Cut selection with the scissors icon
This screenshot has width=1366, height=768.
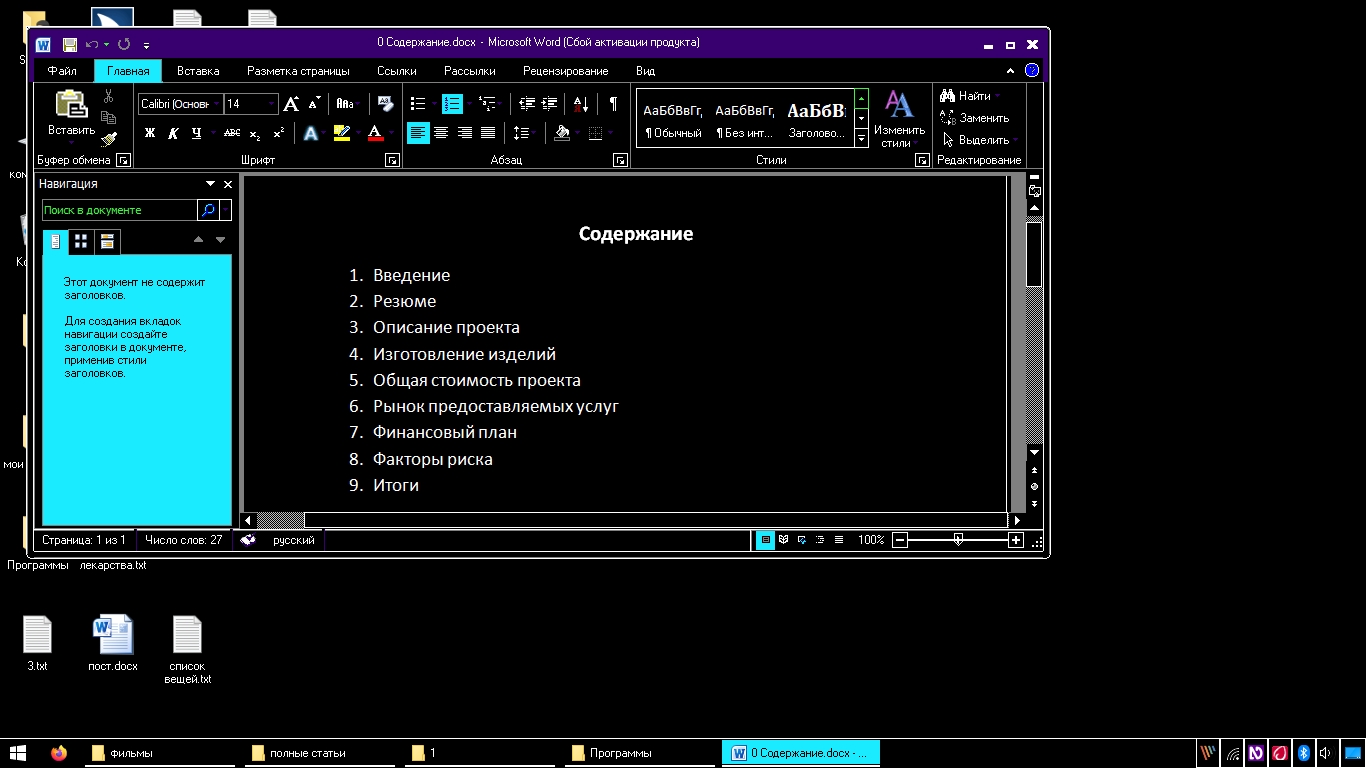pos(108,96)
